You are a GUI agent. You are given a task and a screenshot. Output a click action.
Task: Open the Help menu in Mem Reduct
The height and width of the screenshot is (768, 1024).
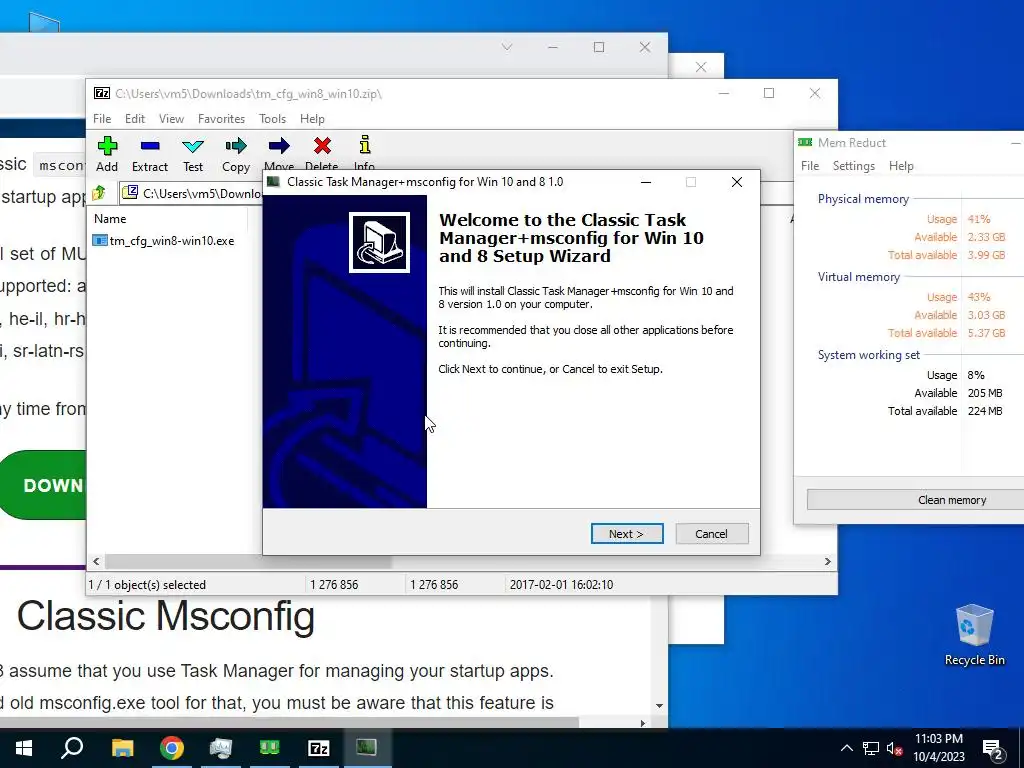tap(901, 166)
